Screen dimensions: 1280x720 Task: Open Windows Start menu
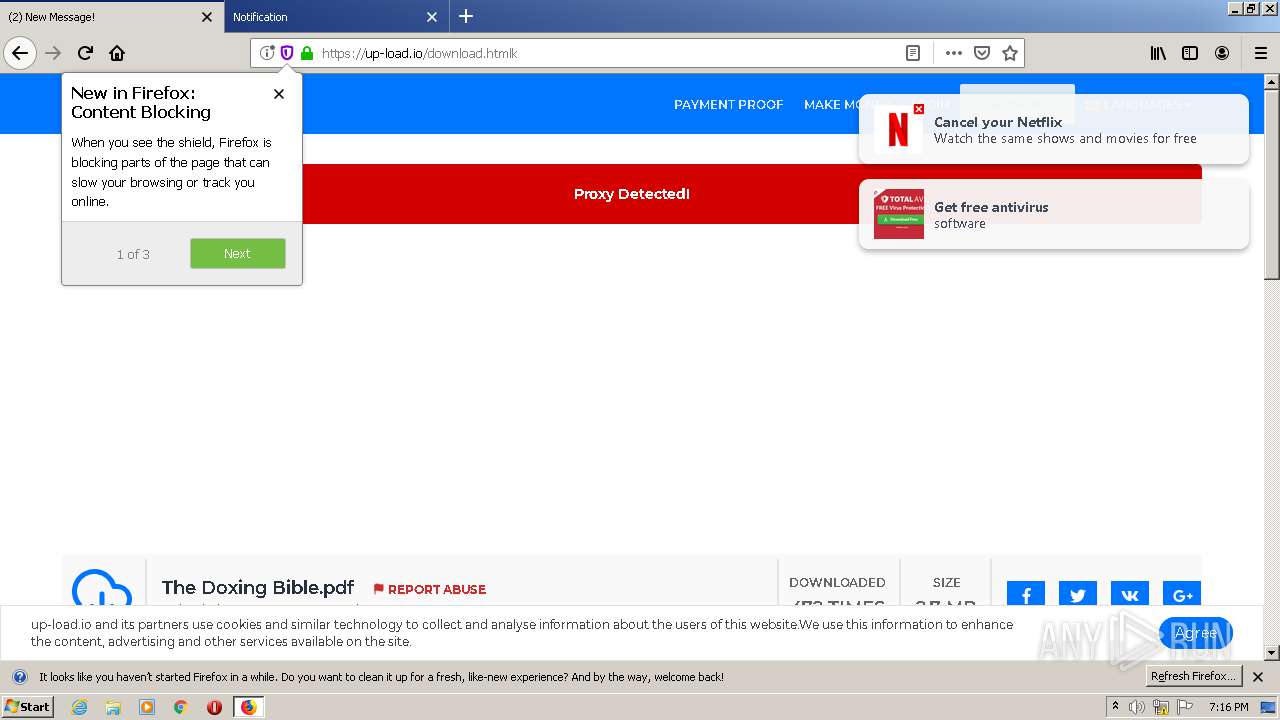pos(27,707)
